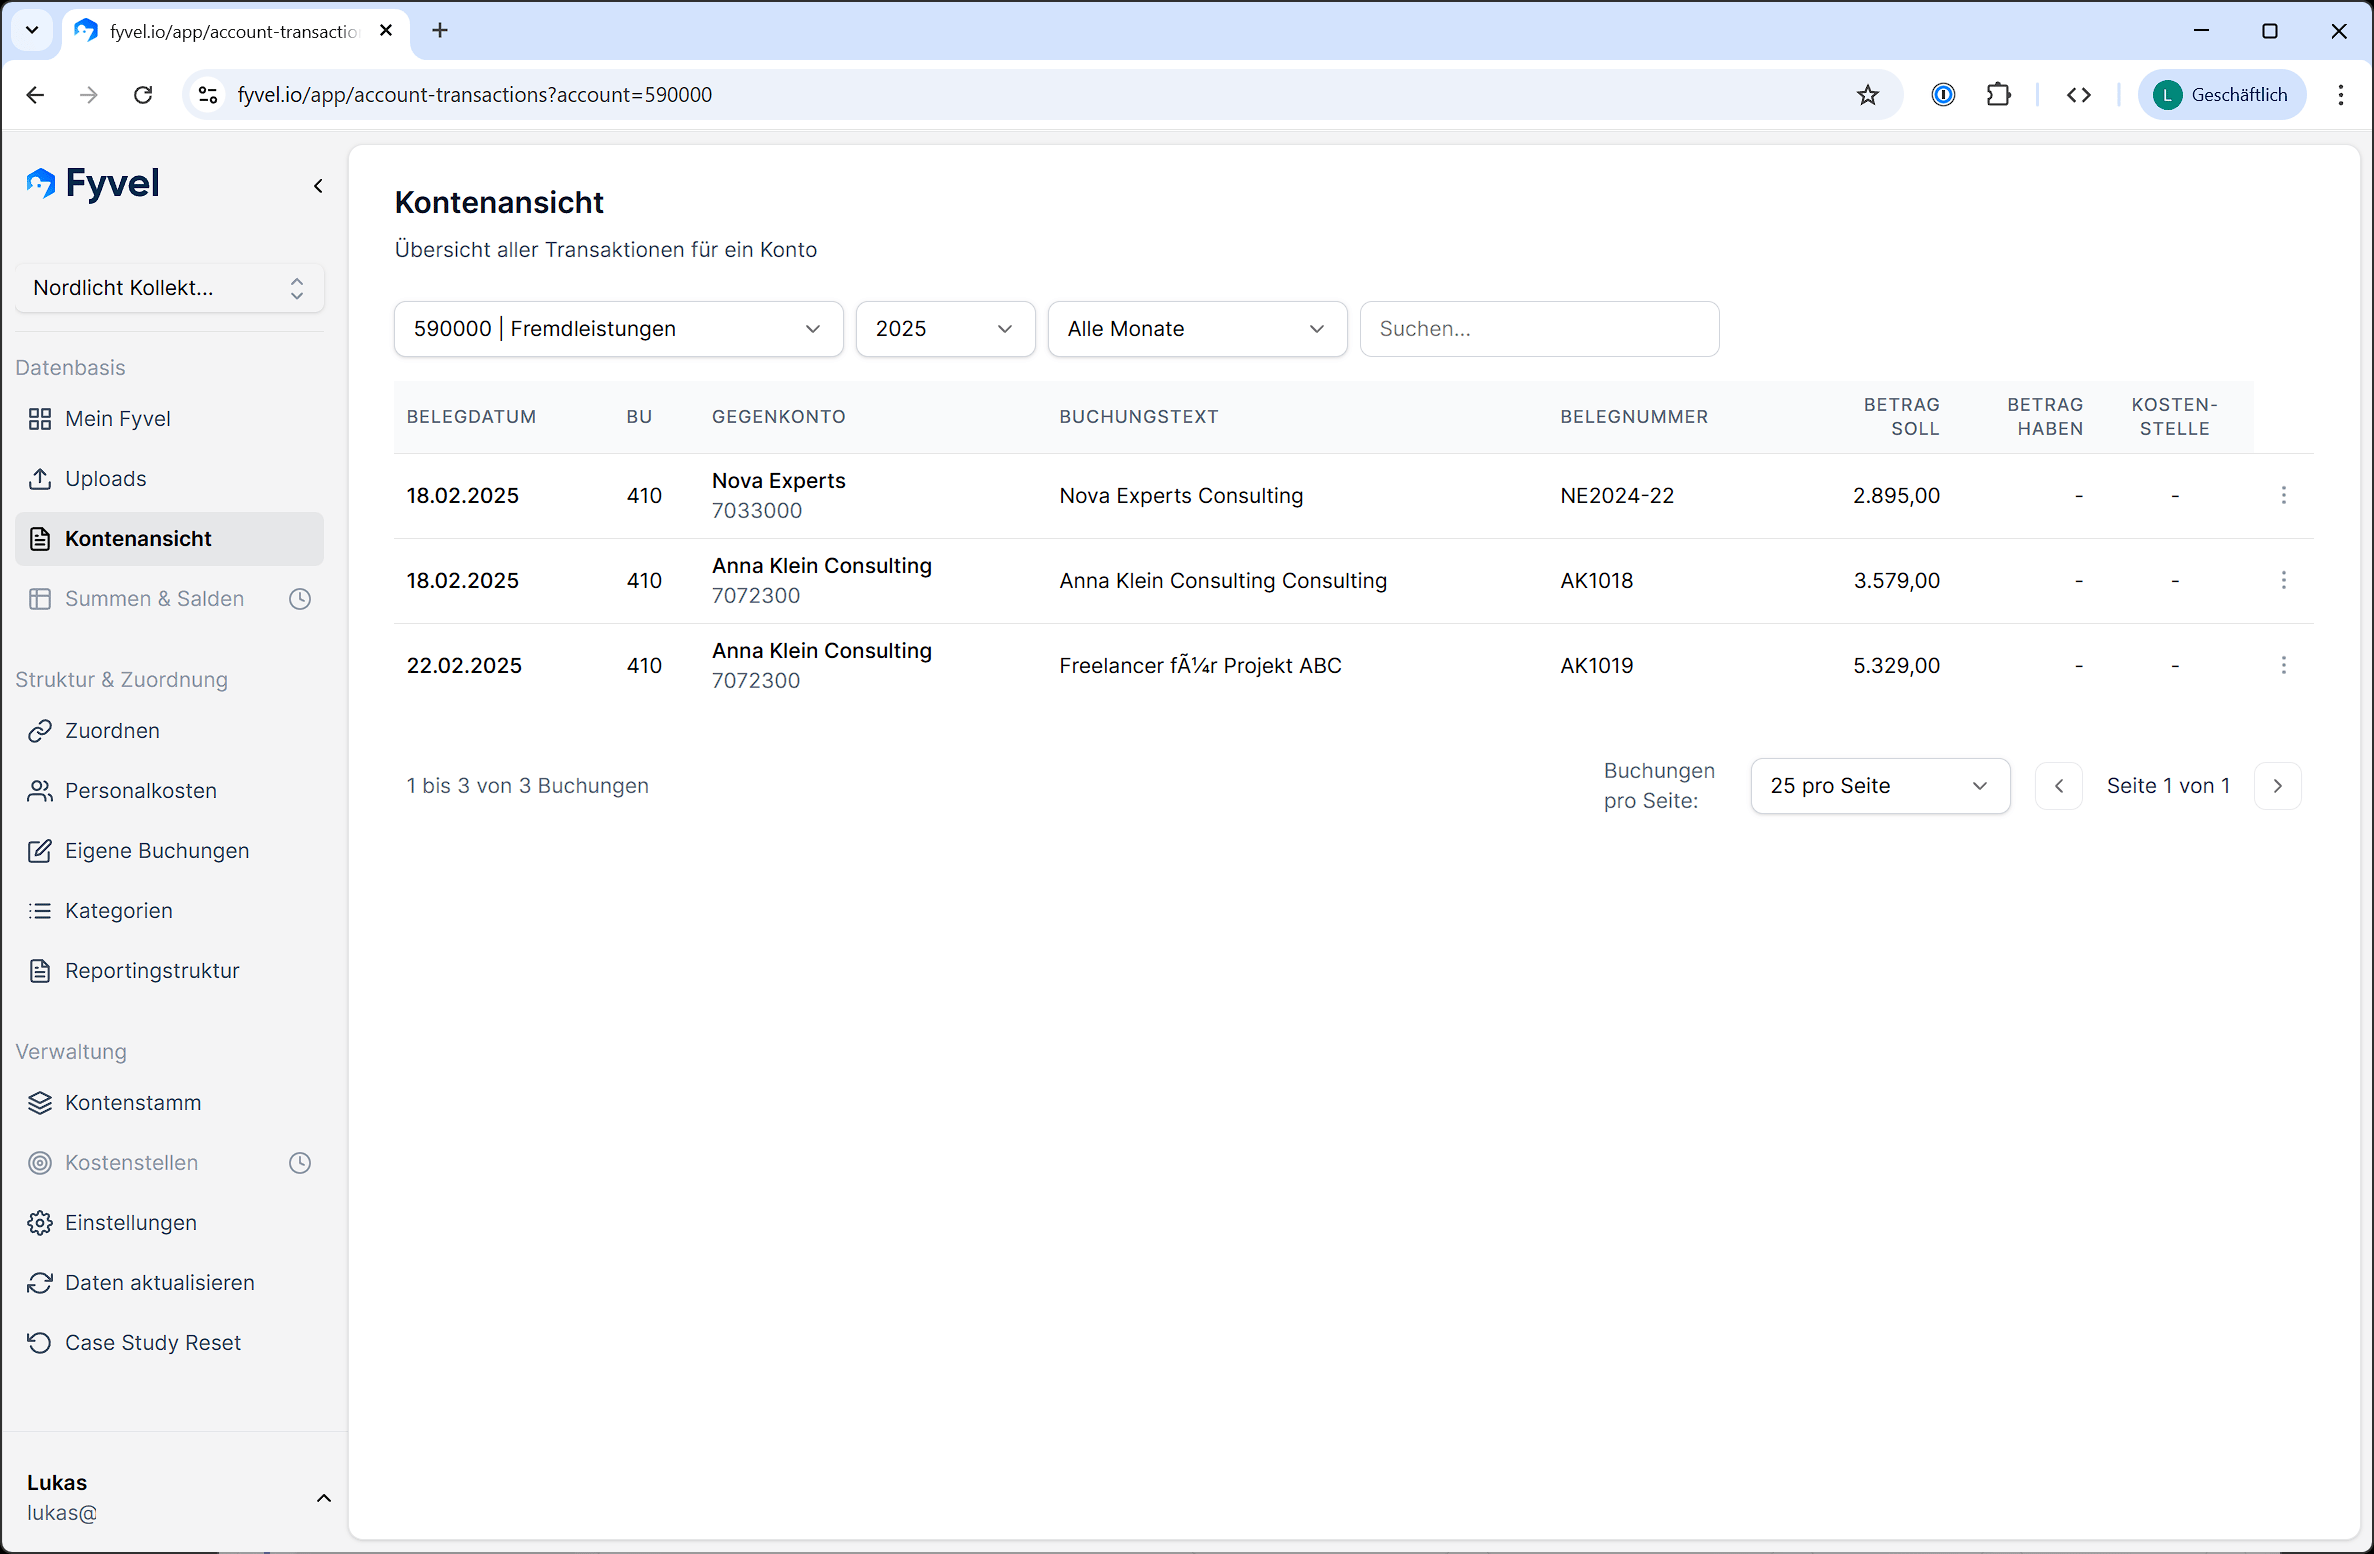Bookmark this page with the star
The height and width of the screenshot is (1554, 2374).
[x=1867, y=95]
